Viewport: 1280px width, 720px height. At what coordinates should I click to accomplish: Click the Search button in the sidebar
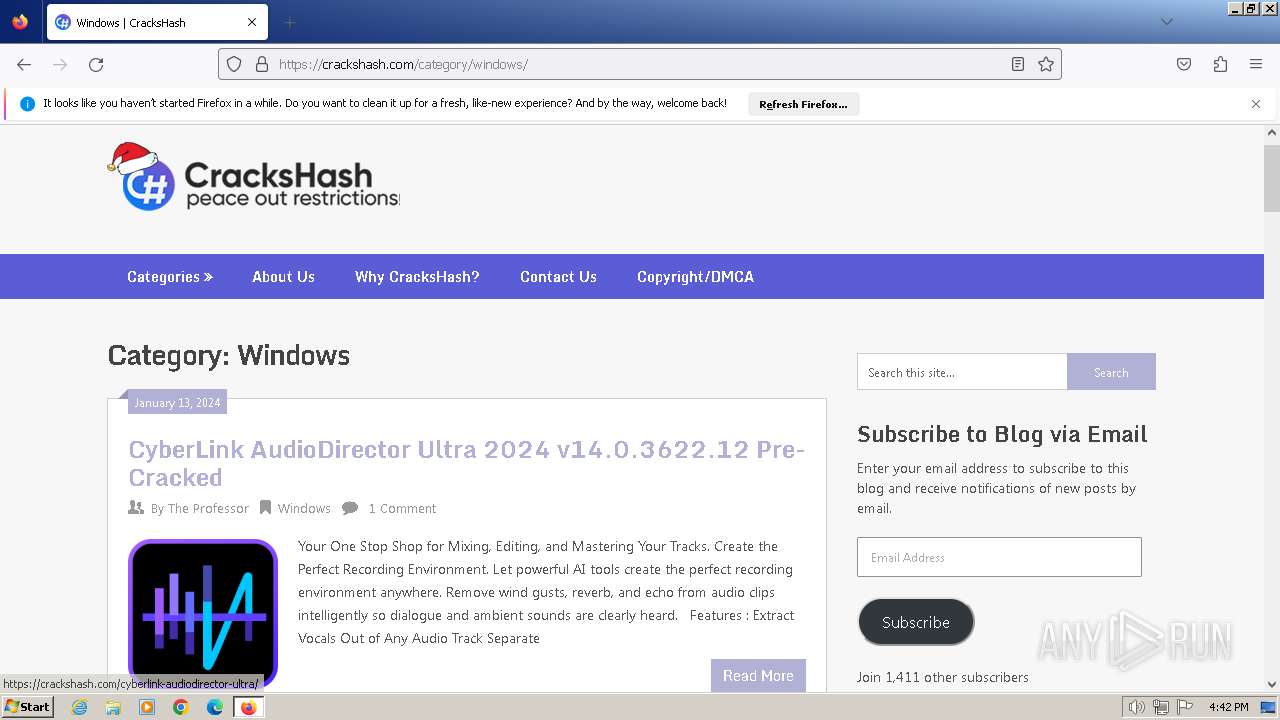tap(1111, 372)
